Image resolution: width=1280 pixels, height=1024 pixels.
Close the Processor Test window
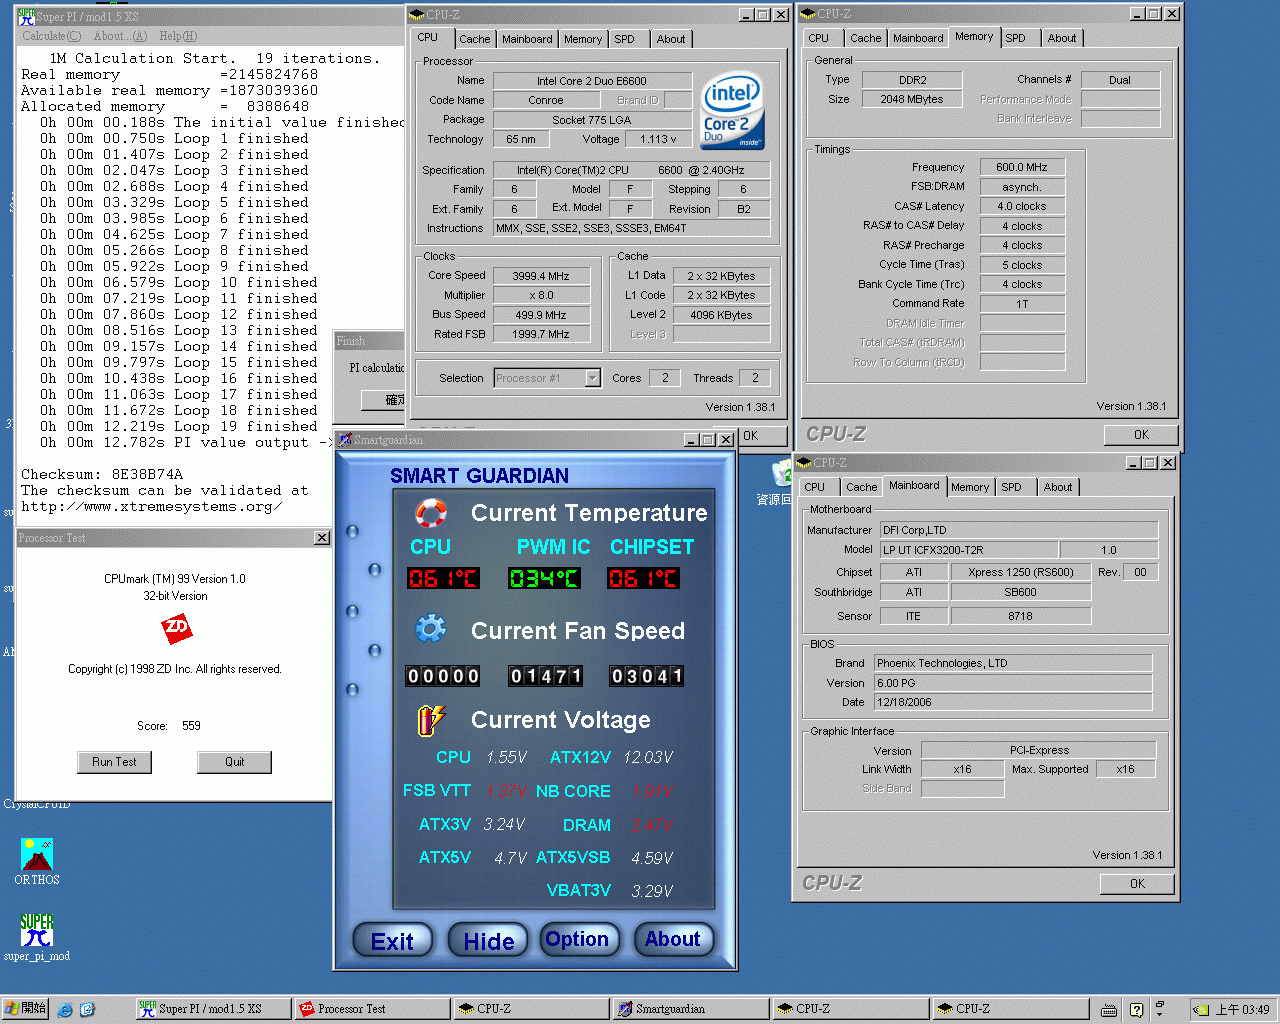(x=322, y=538)
